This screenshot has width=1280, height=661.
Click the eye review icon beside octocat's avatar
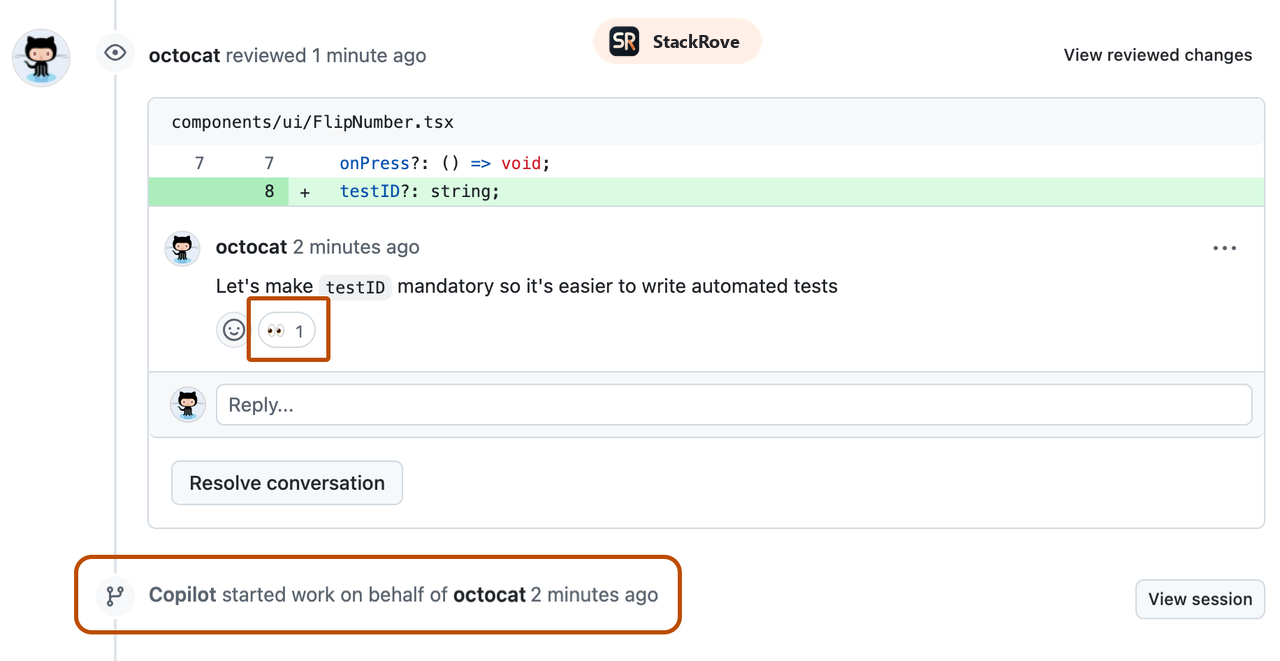coord(115,52)
